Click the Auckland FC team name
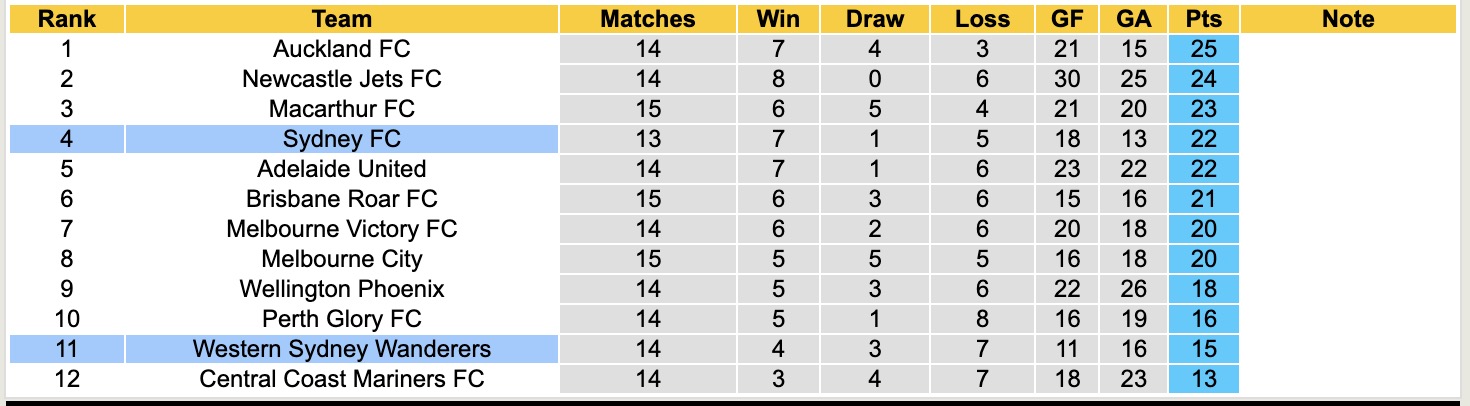The width and height of the screenshot is (1470, 406). tap(341, 49)
